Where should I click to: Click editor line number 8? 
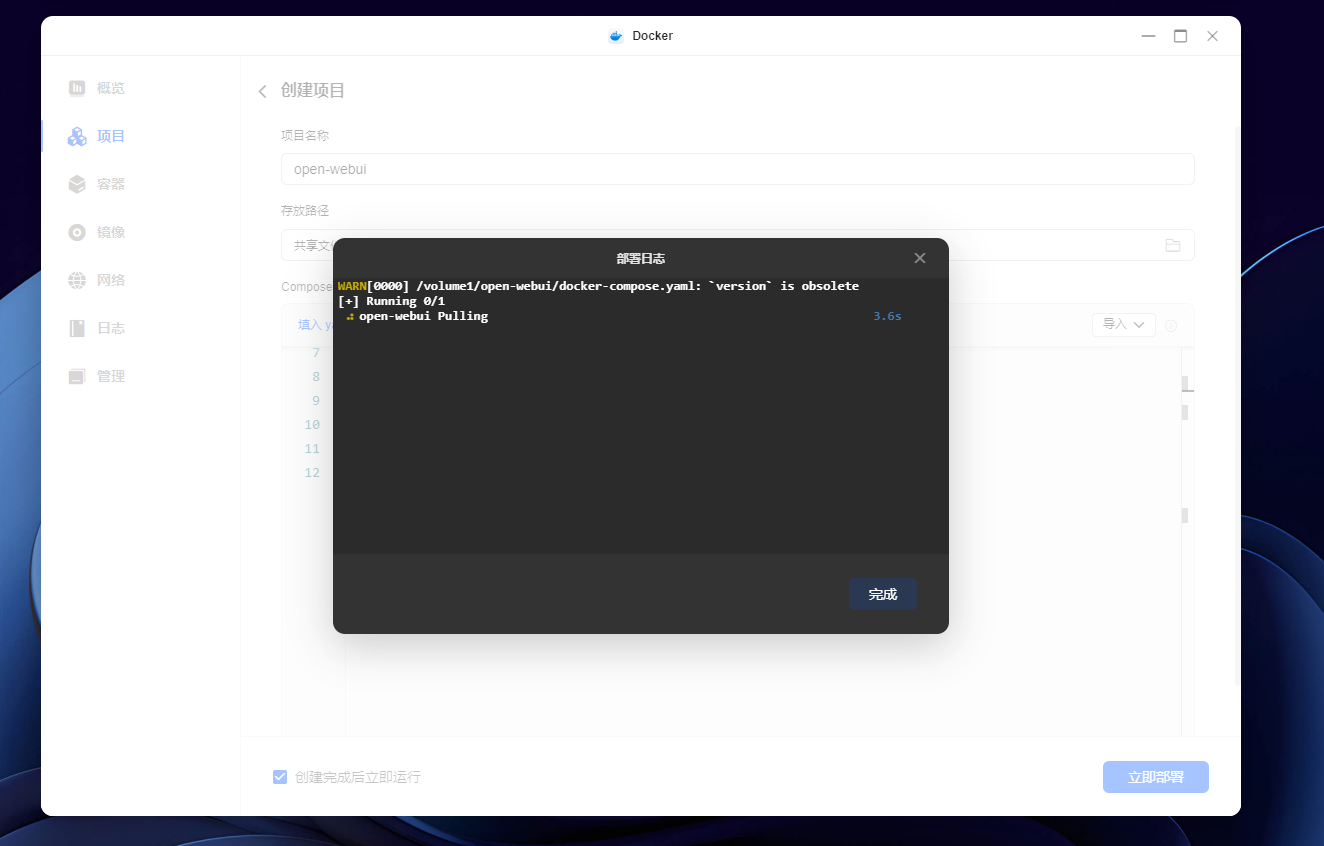316,376
